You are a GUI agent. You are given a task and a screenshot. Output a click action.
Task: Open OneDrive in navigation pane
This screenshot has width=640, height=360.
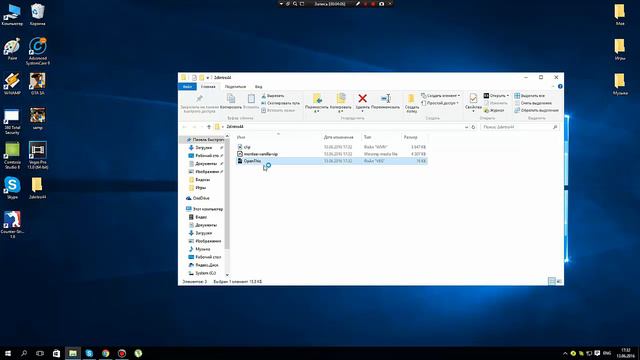[x=198, y=198]
